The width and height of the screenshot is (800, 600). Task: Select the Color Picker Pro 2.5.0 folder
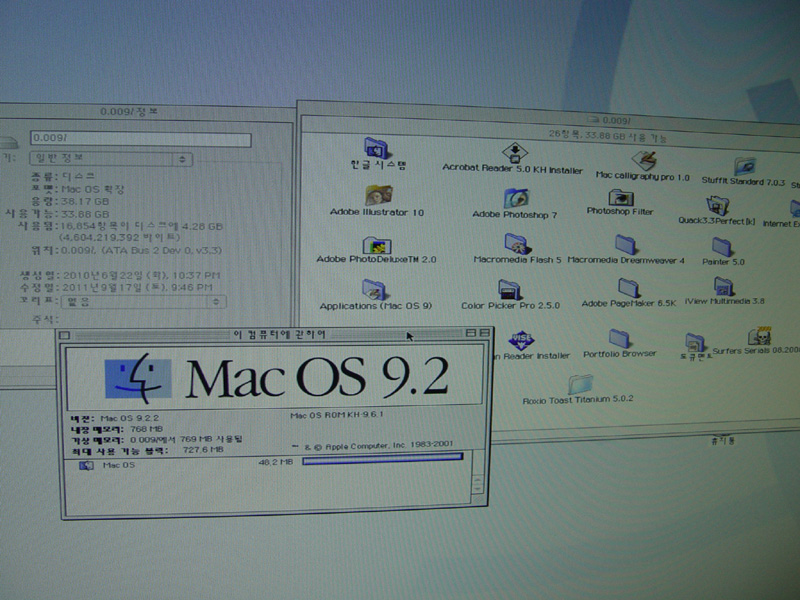coord(510,290)
